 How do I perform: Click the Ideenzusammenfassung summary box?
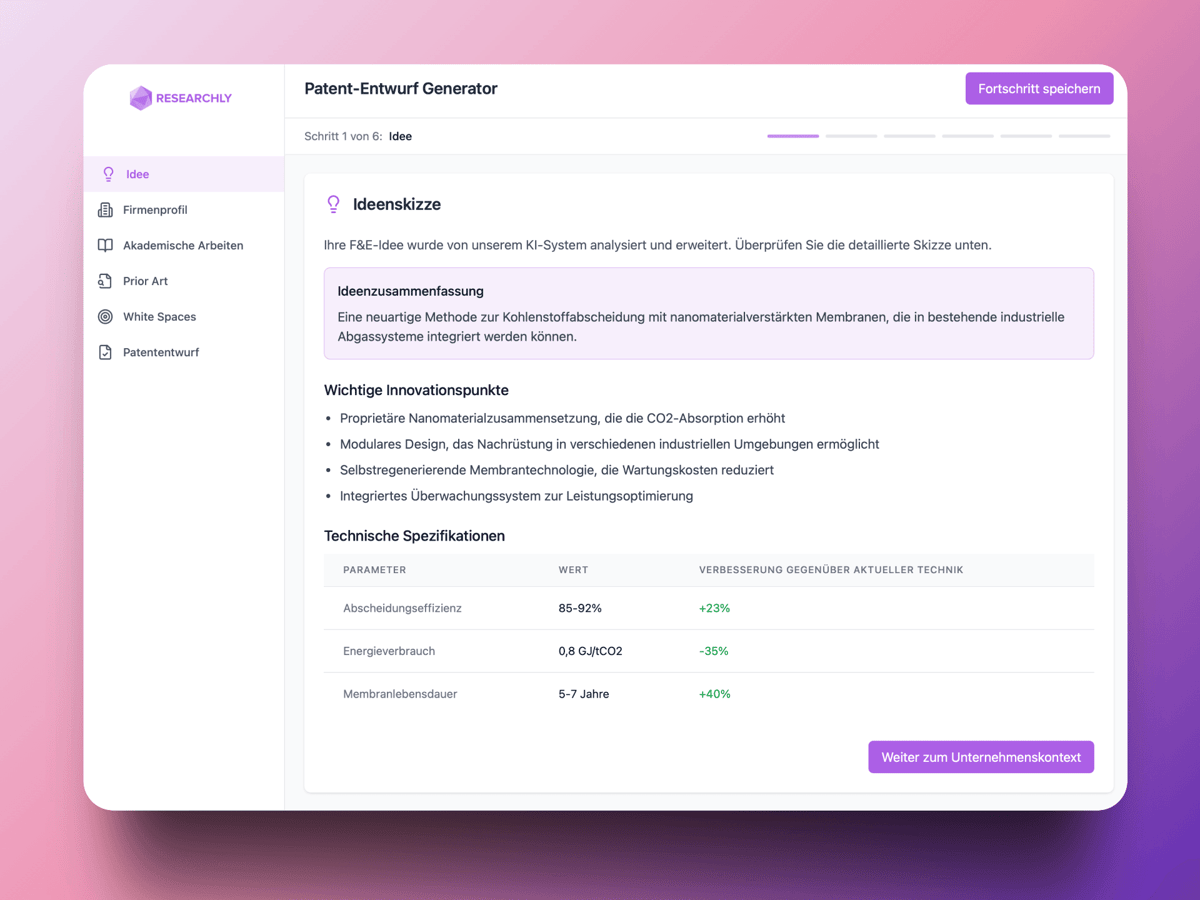click(x=708, y=313)
